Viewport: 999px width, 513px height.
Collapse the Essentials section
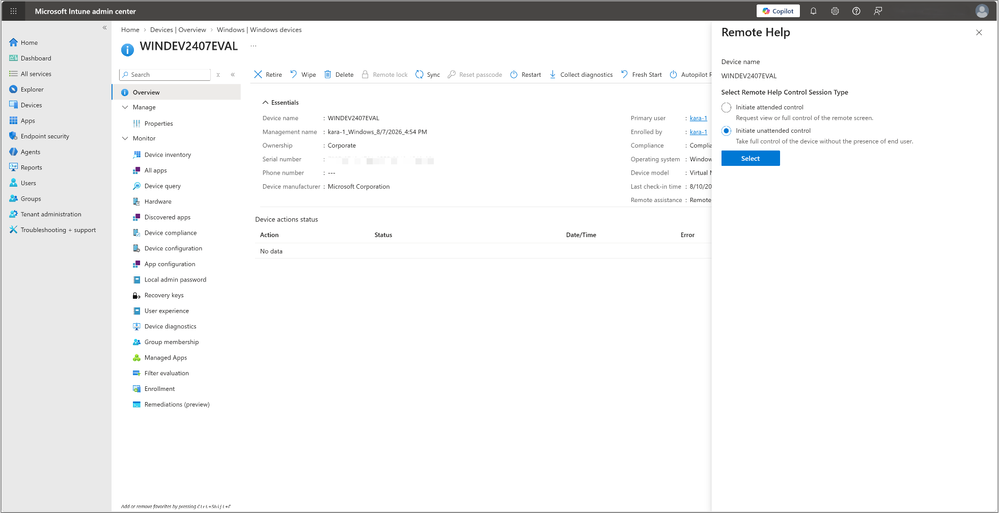[280, 103]
